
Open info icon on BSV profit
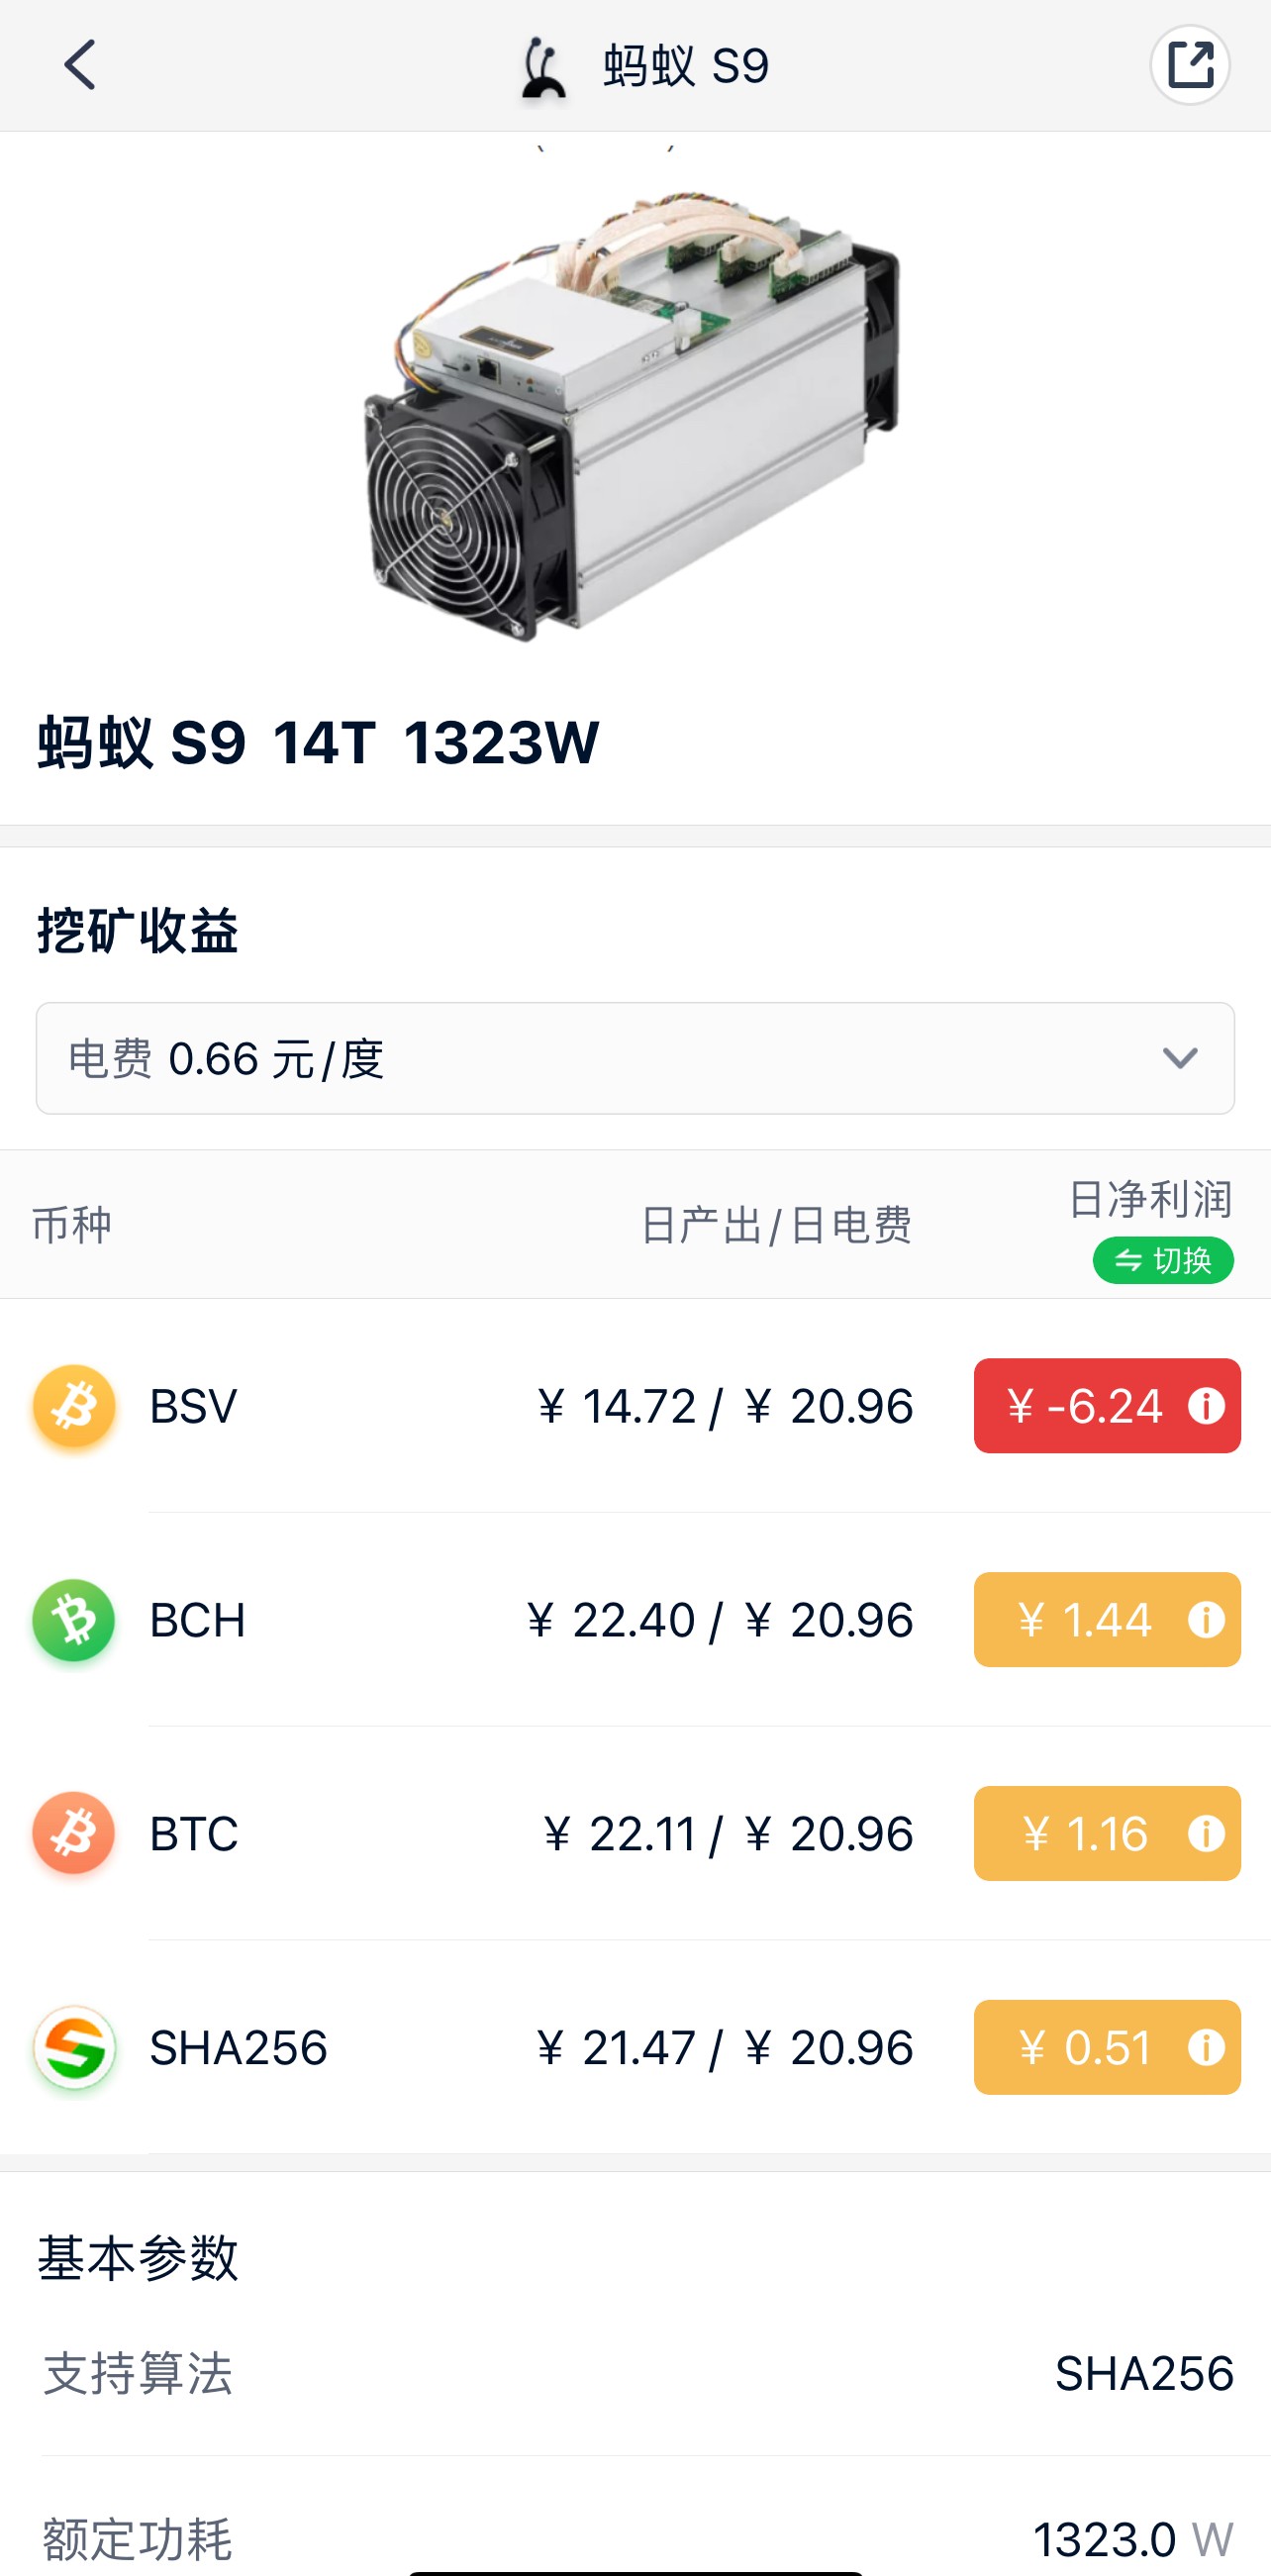(x=1206, y=1406)
